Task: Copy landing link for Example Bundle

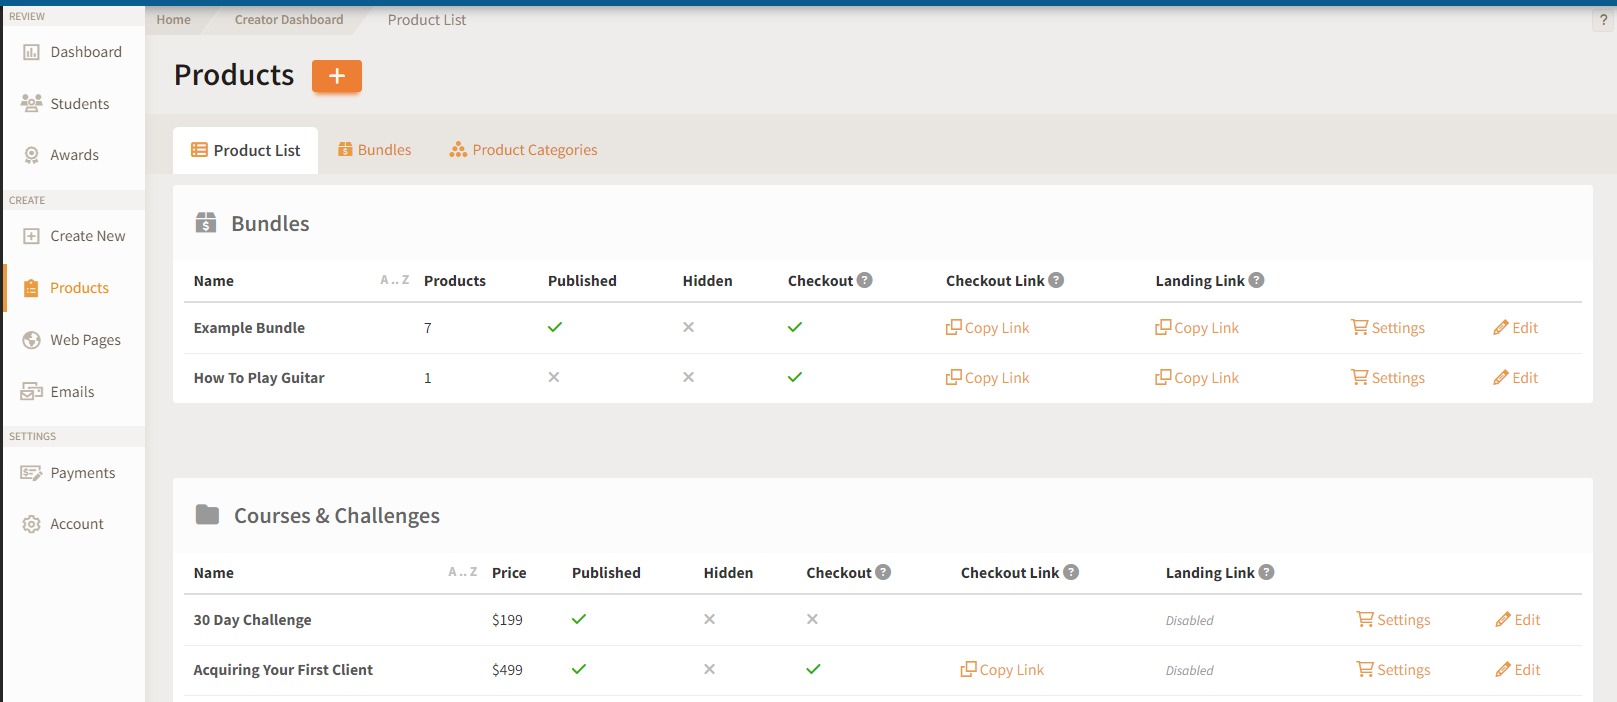Action: 1197,328
